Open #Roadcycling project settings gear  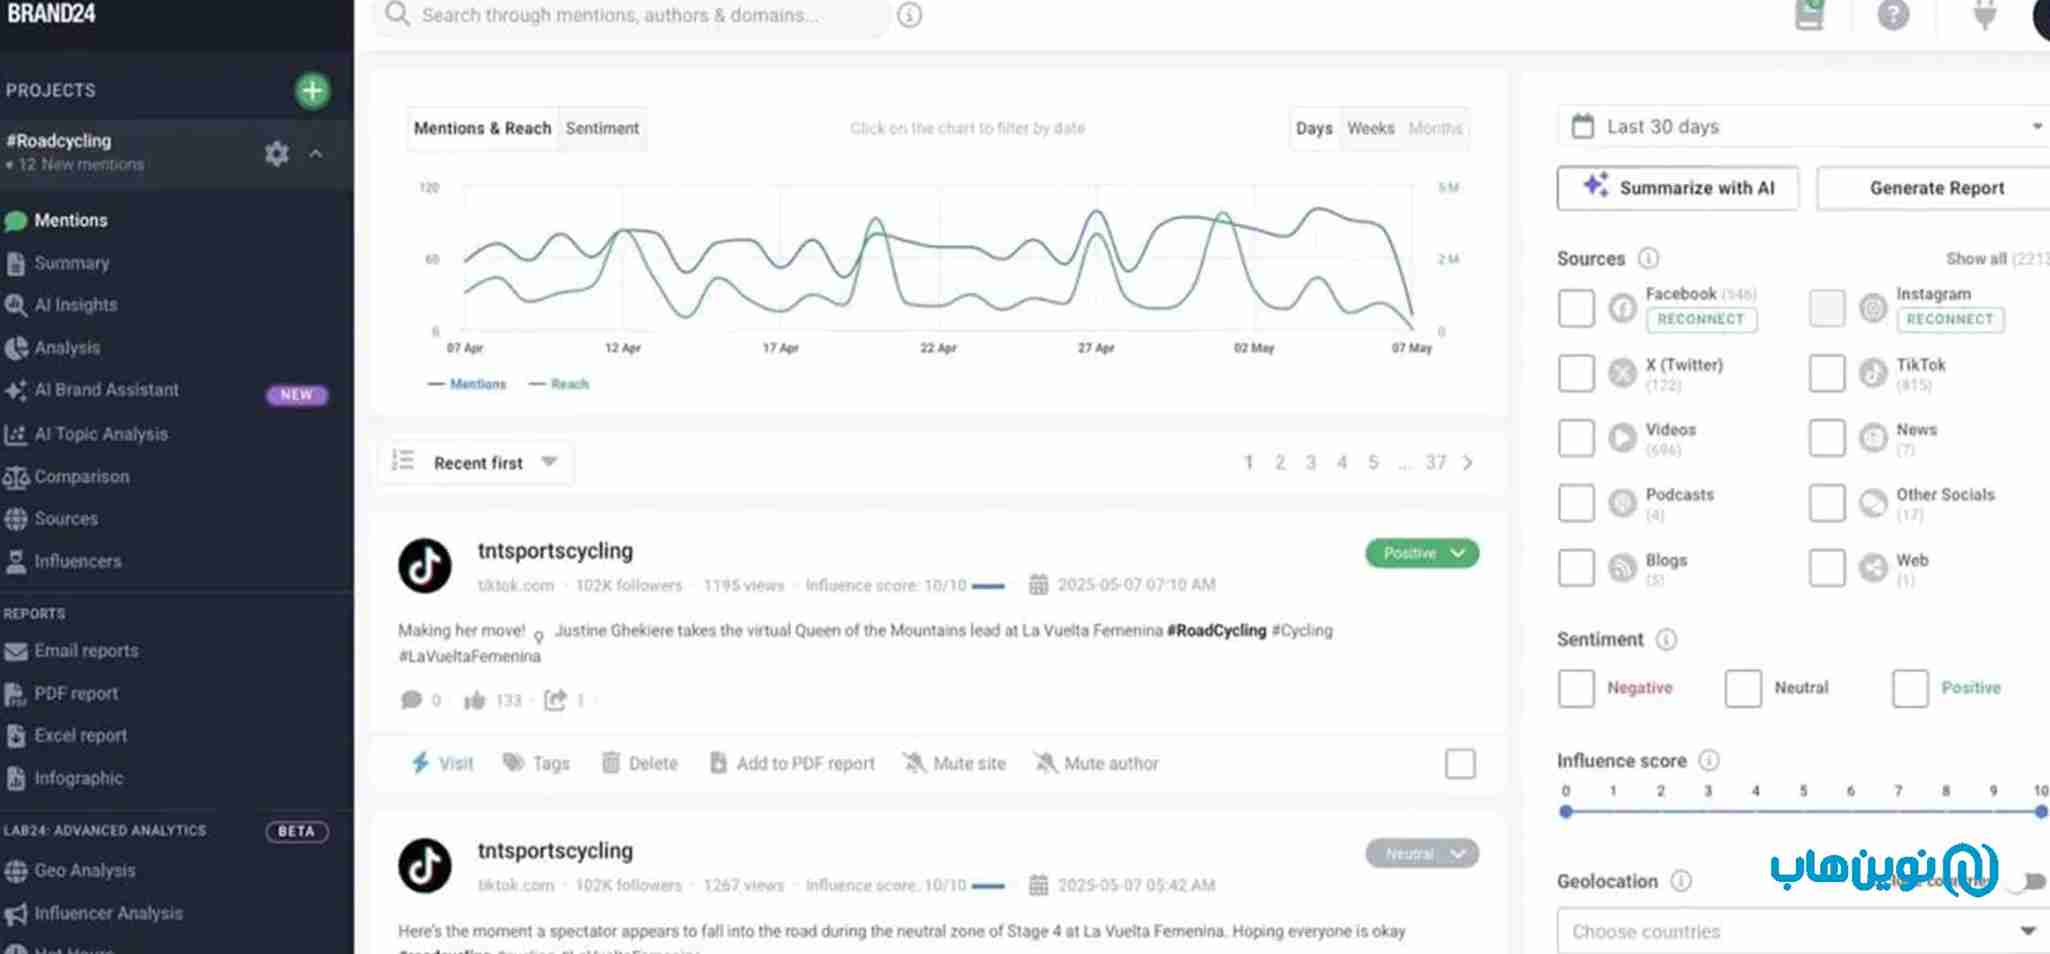(277, 153)
